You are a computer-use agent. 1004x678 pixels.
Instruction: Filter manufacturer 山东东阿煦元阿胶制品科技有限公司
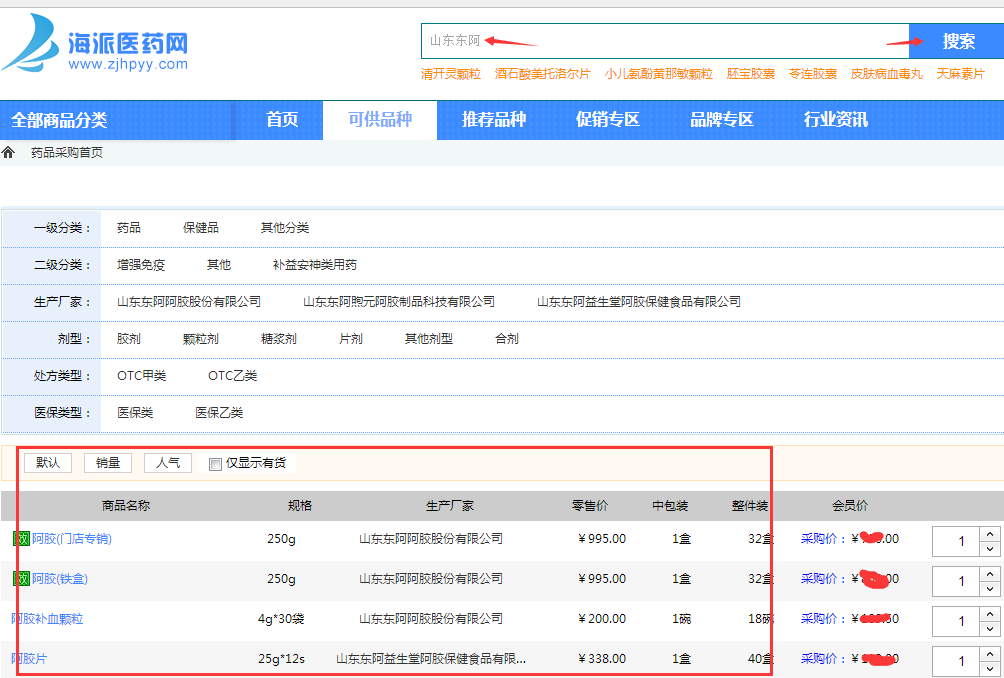point(399,302)
